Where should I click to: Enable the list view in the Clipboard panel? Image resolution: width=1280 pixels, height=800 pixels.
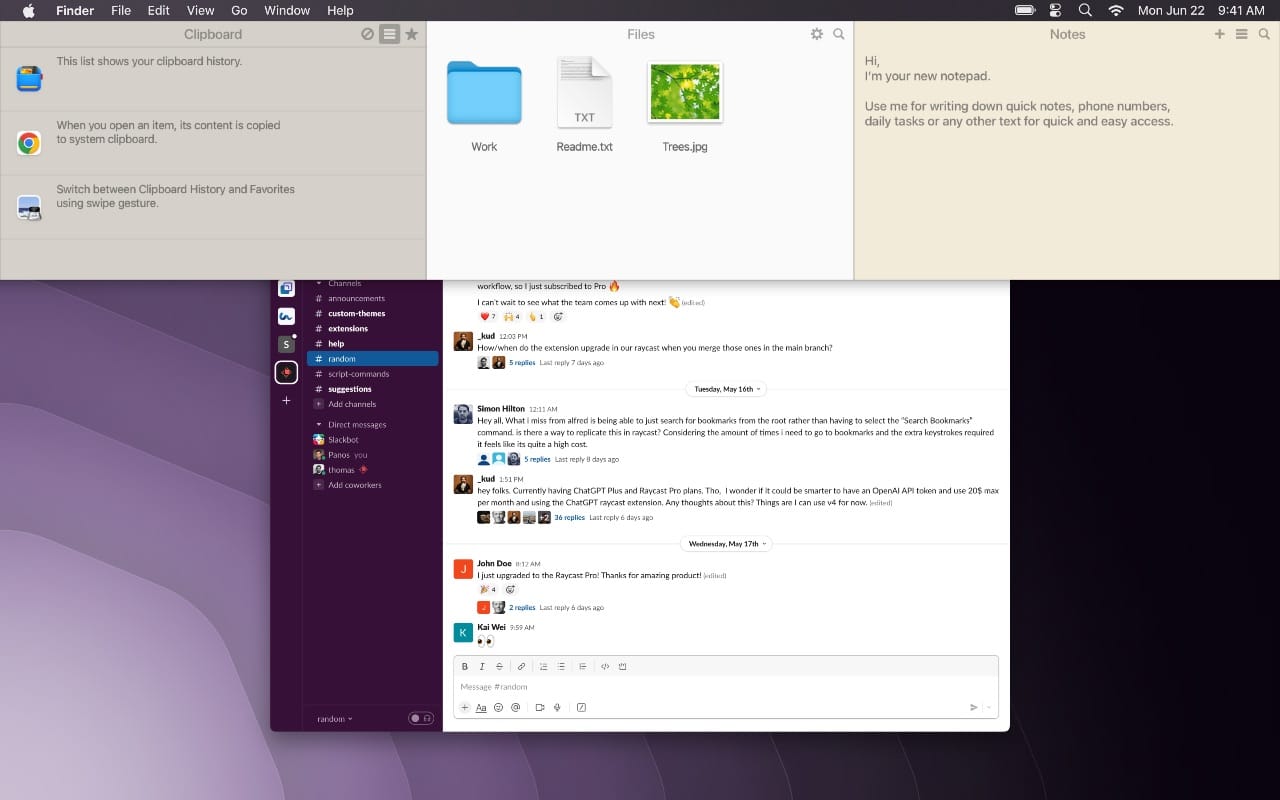pyautogui.click(x=389, y=34)
